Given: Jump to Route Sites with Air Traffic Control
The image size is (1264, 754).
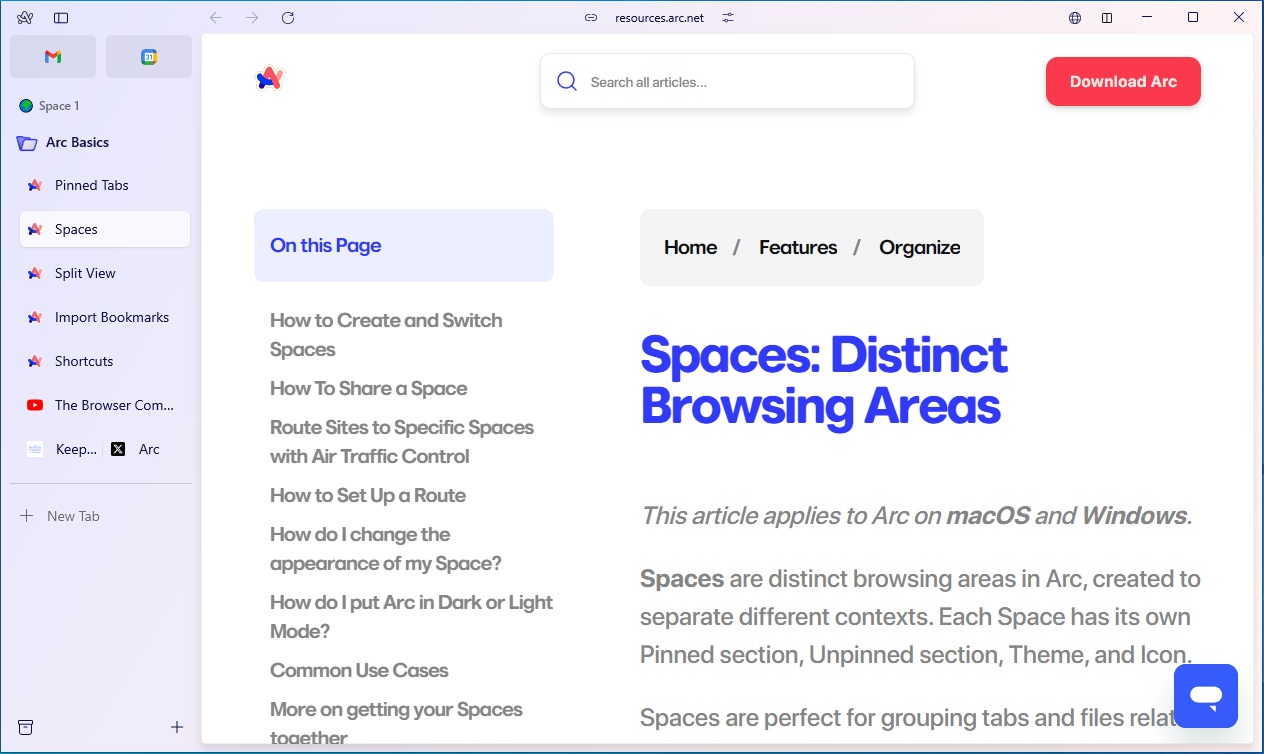Looking at the screenshot, I should (x=402, y=442).
